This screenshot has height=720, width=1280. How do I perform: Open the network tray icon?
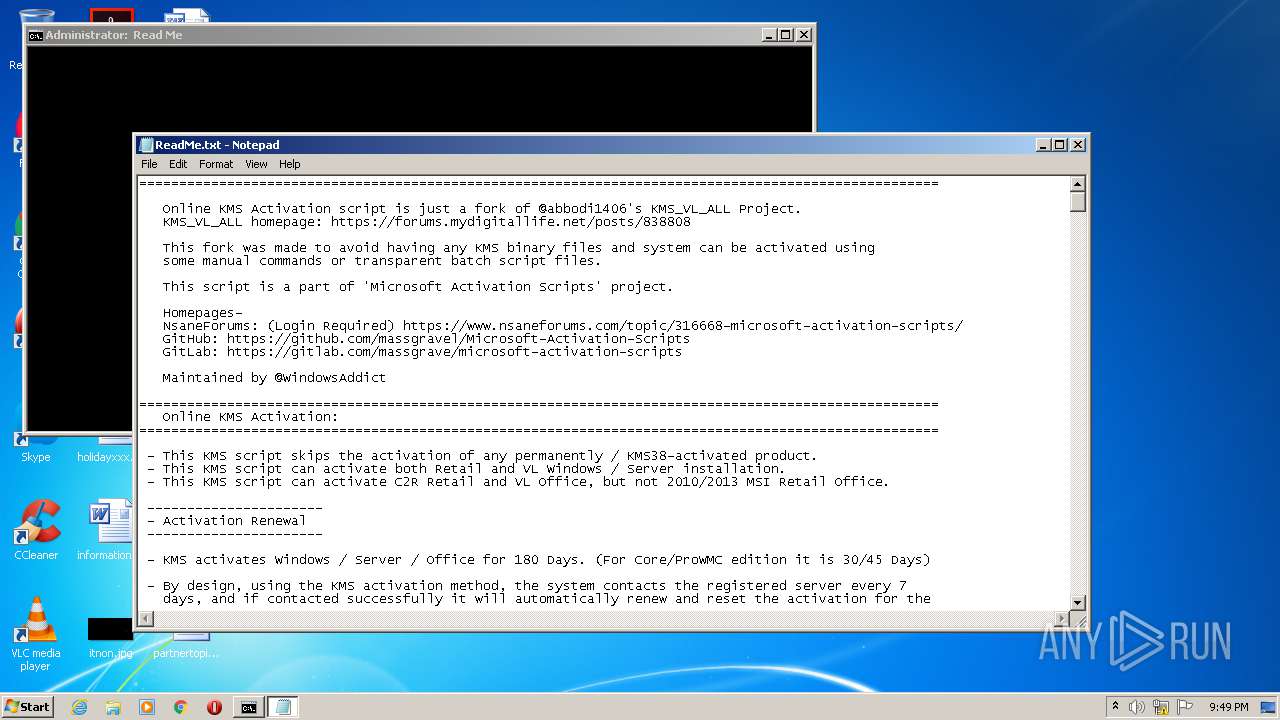(1161, 707)
